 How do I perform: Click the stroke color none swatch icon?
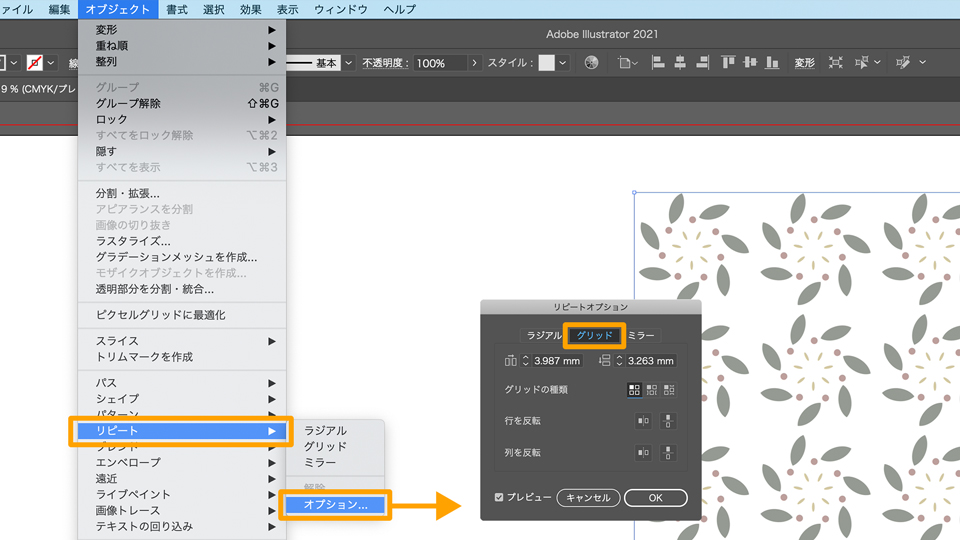[x=35, y=62]
